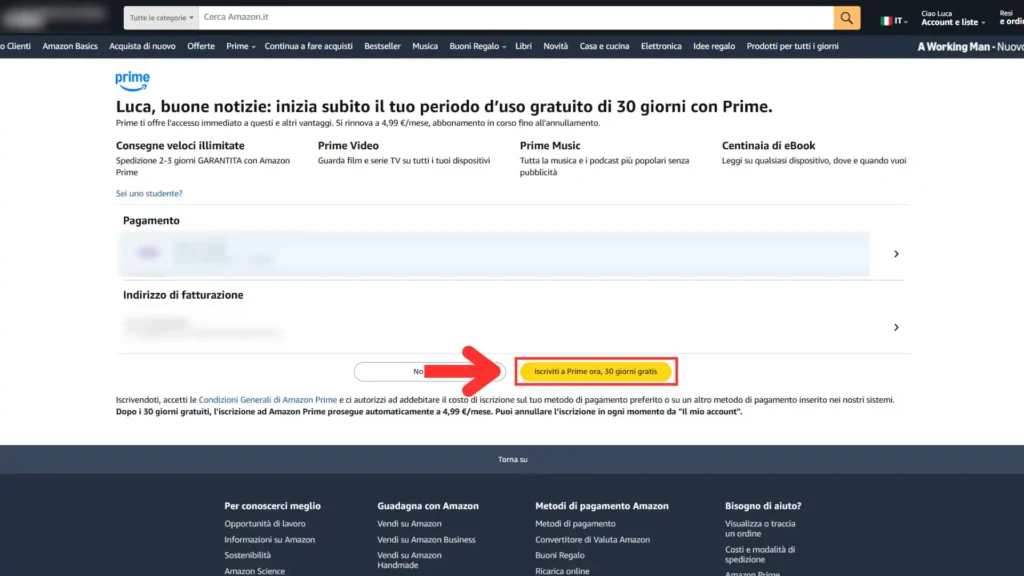Open the Elettronica category

(661, 46)
